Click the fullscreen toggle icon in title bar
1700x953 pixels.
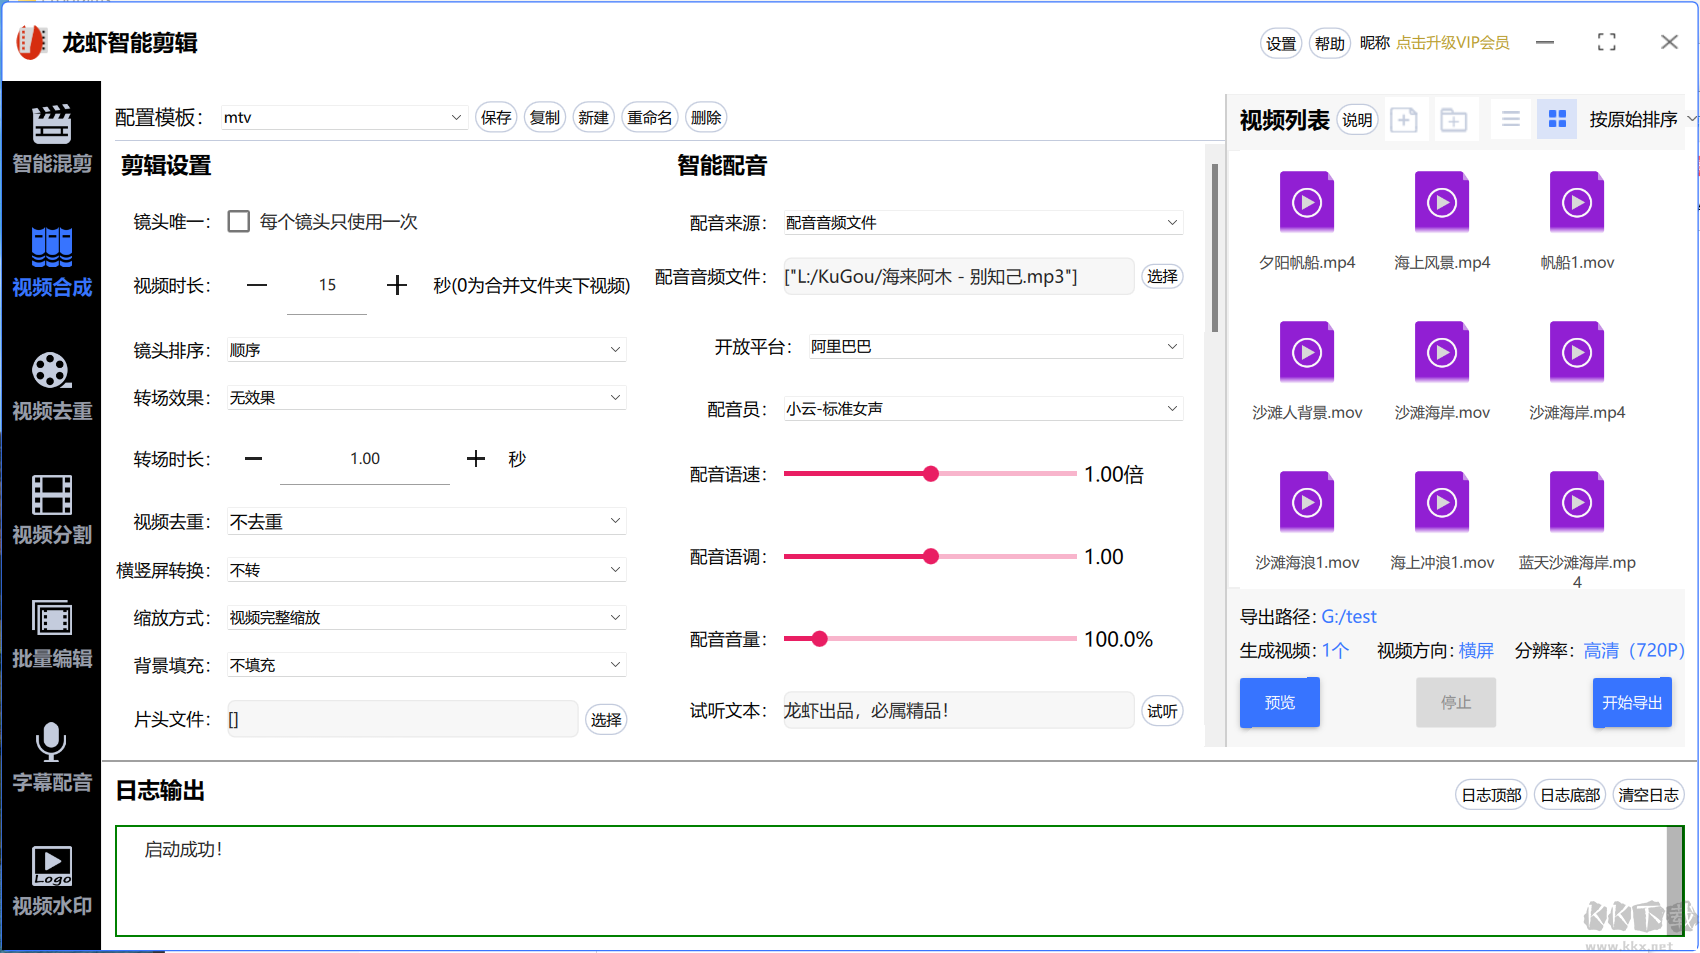coord(1606,42)
